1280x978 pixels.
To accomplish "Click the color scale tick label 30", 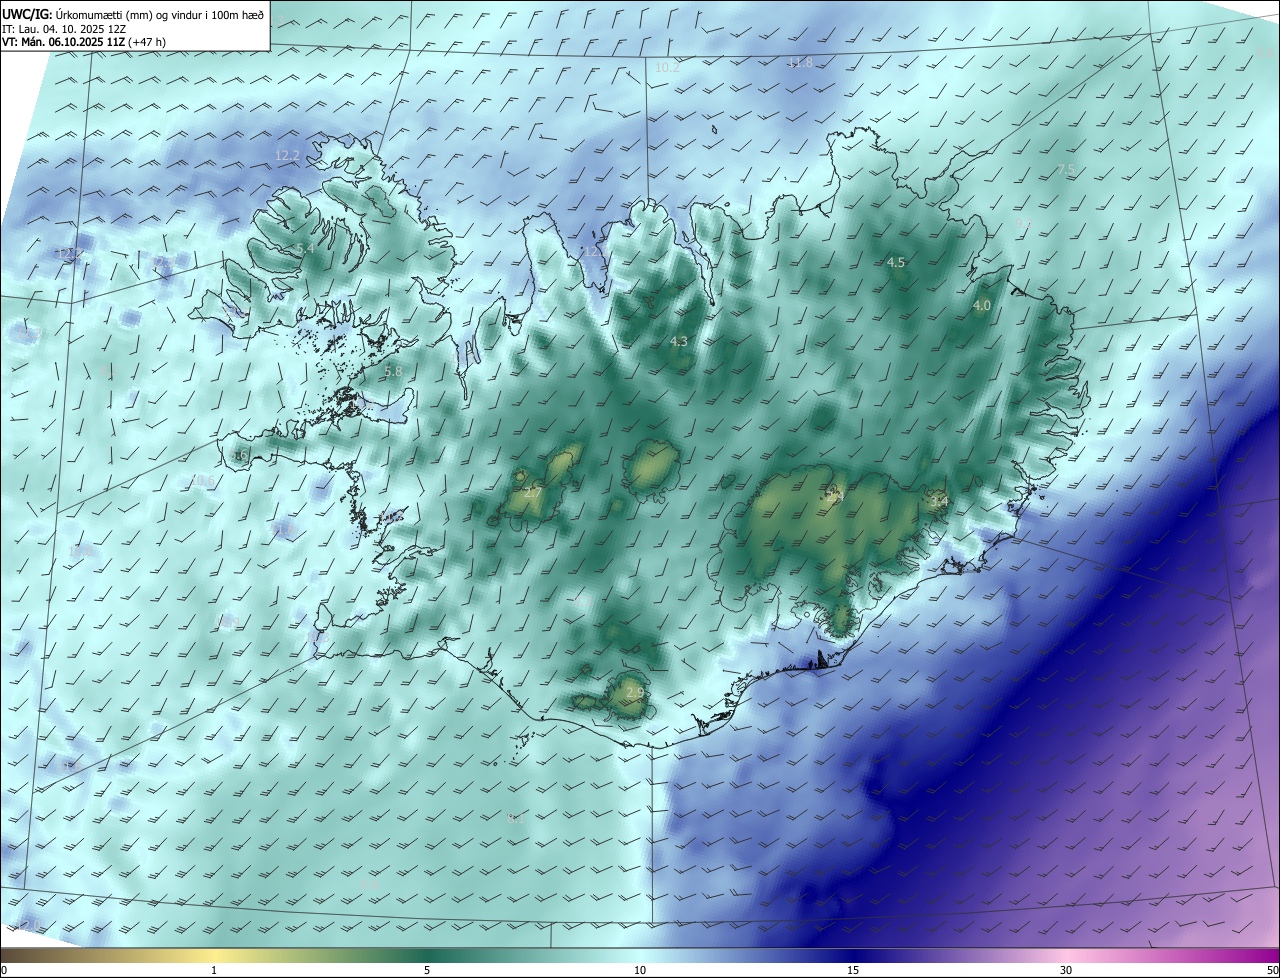I will tap(1066, 970).
